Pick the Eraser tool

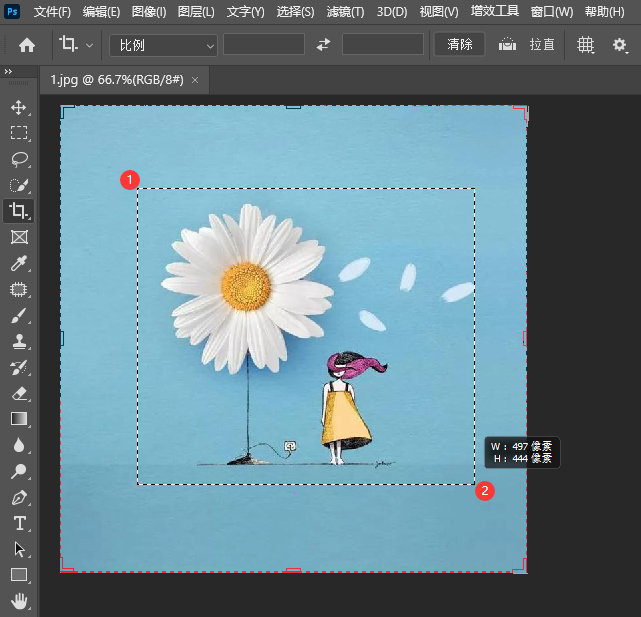coord(18,393)
